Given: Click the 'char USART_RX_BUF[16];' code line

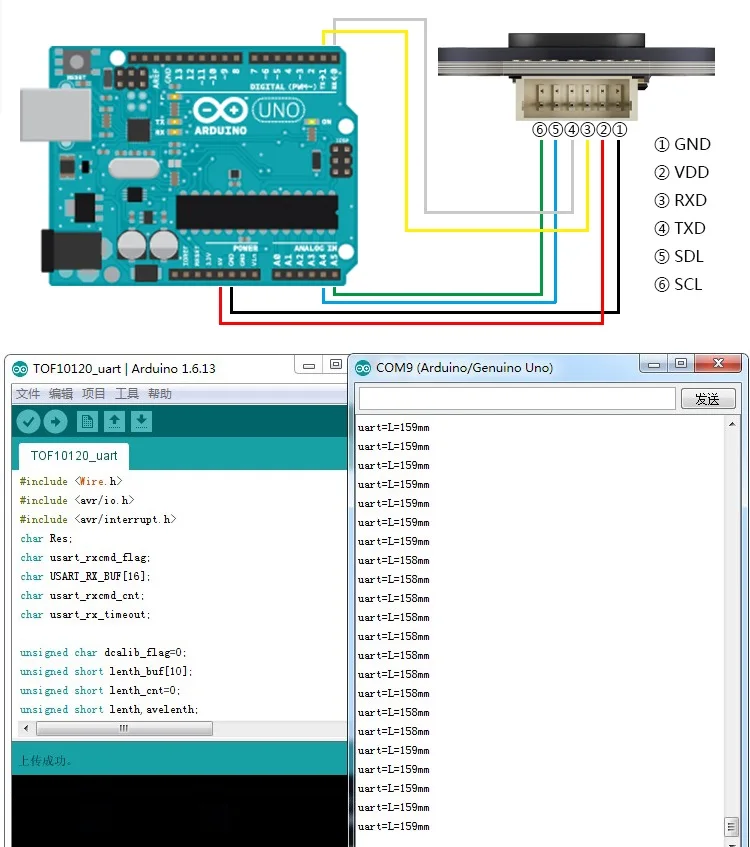Looking at the screenshot, I should point(85,576).
